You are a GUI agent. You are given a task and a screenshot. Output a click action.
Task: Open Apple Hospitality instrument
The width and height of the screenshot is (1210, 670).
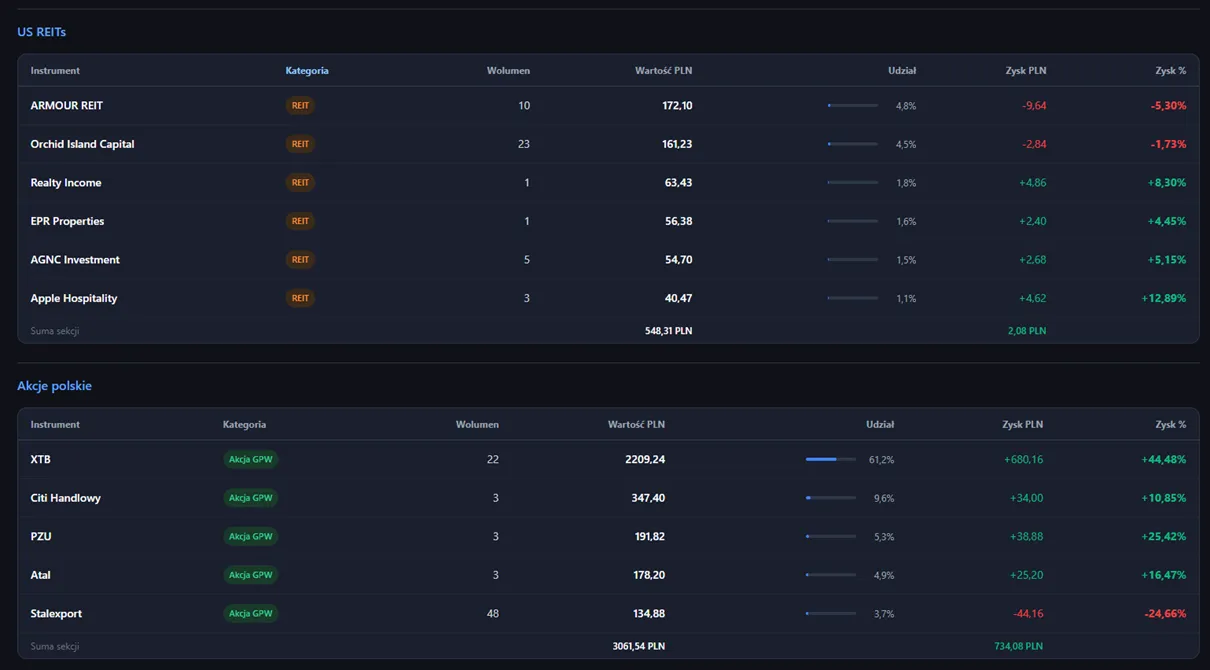coord(74,298)
